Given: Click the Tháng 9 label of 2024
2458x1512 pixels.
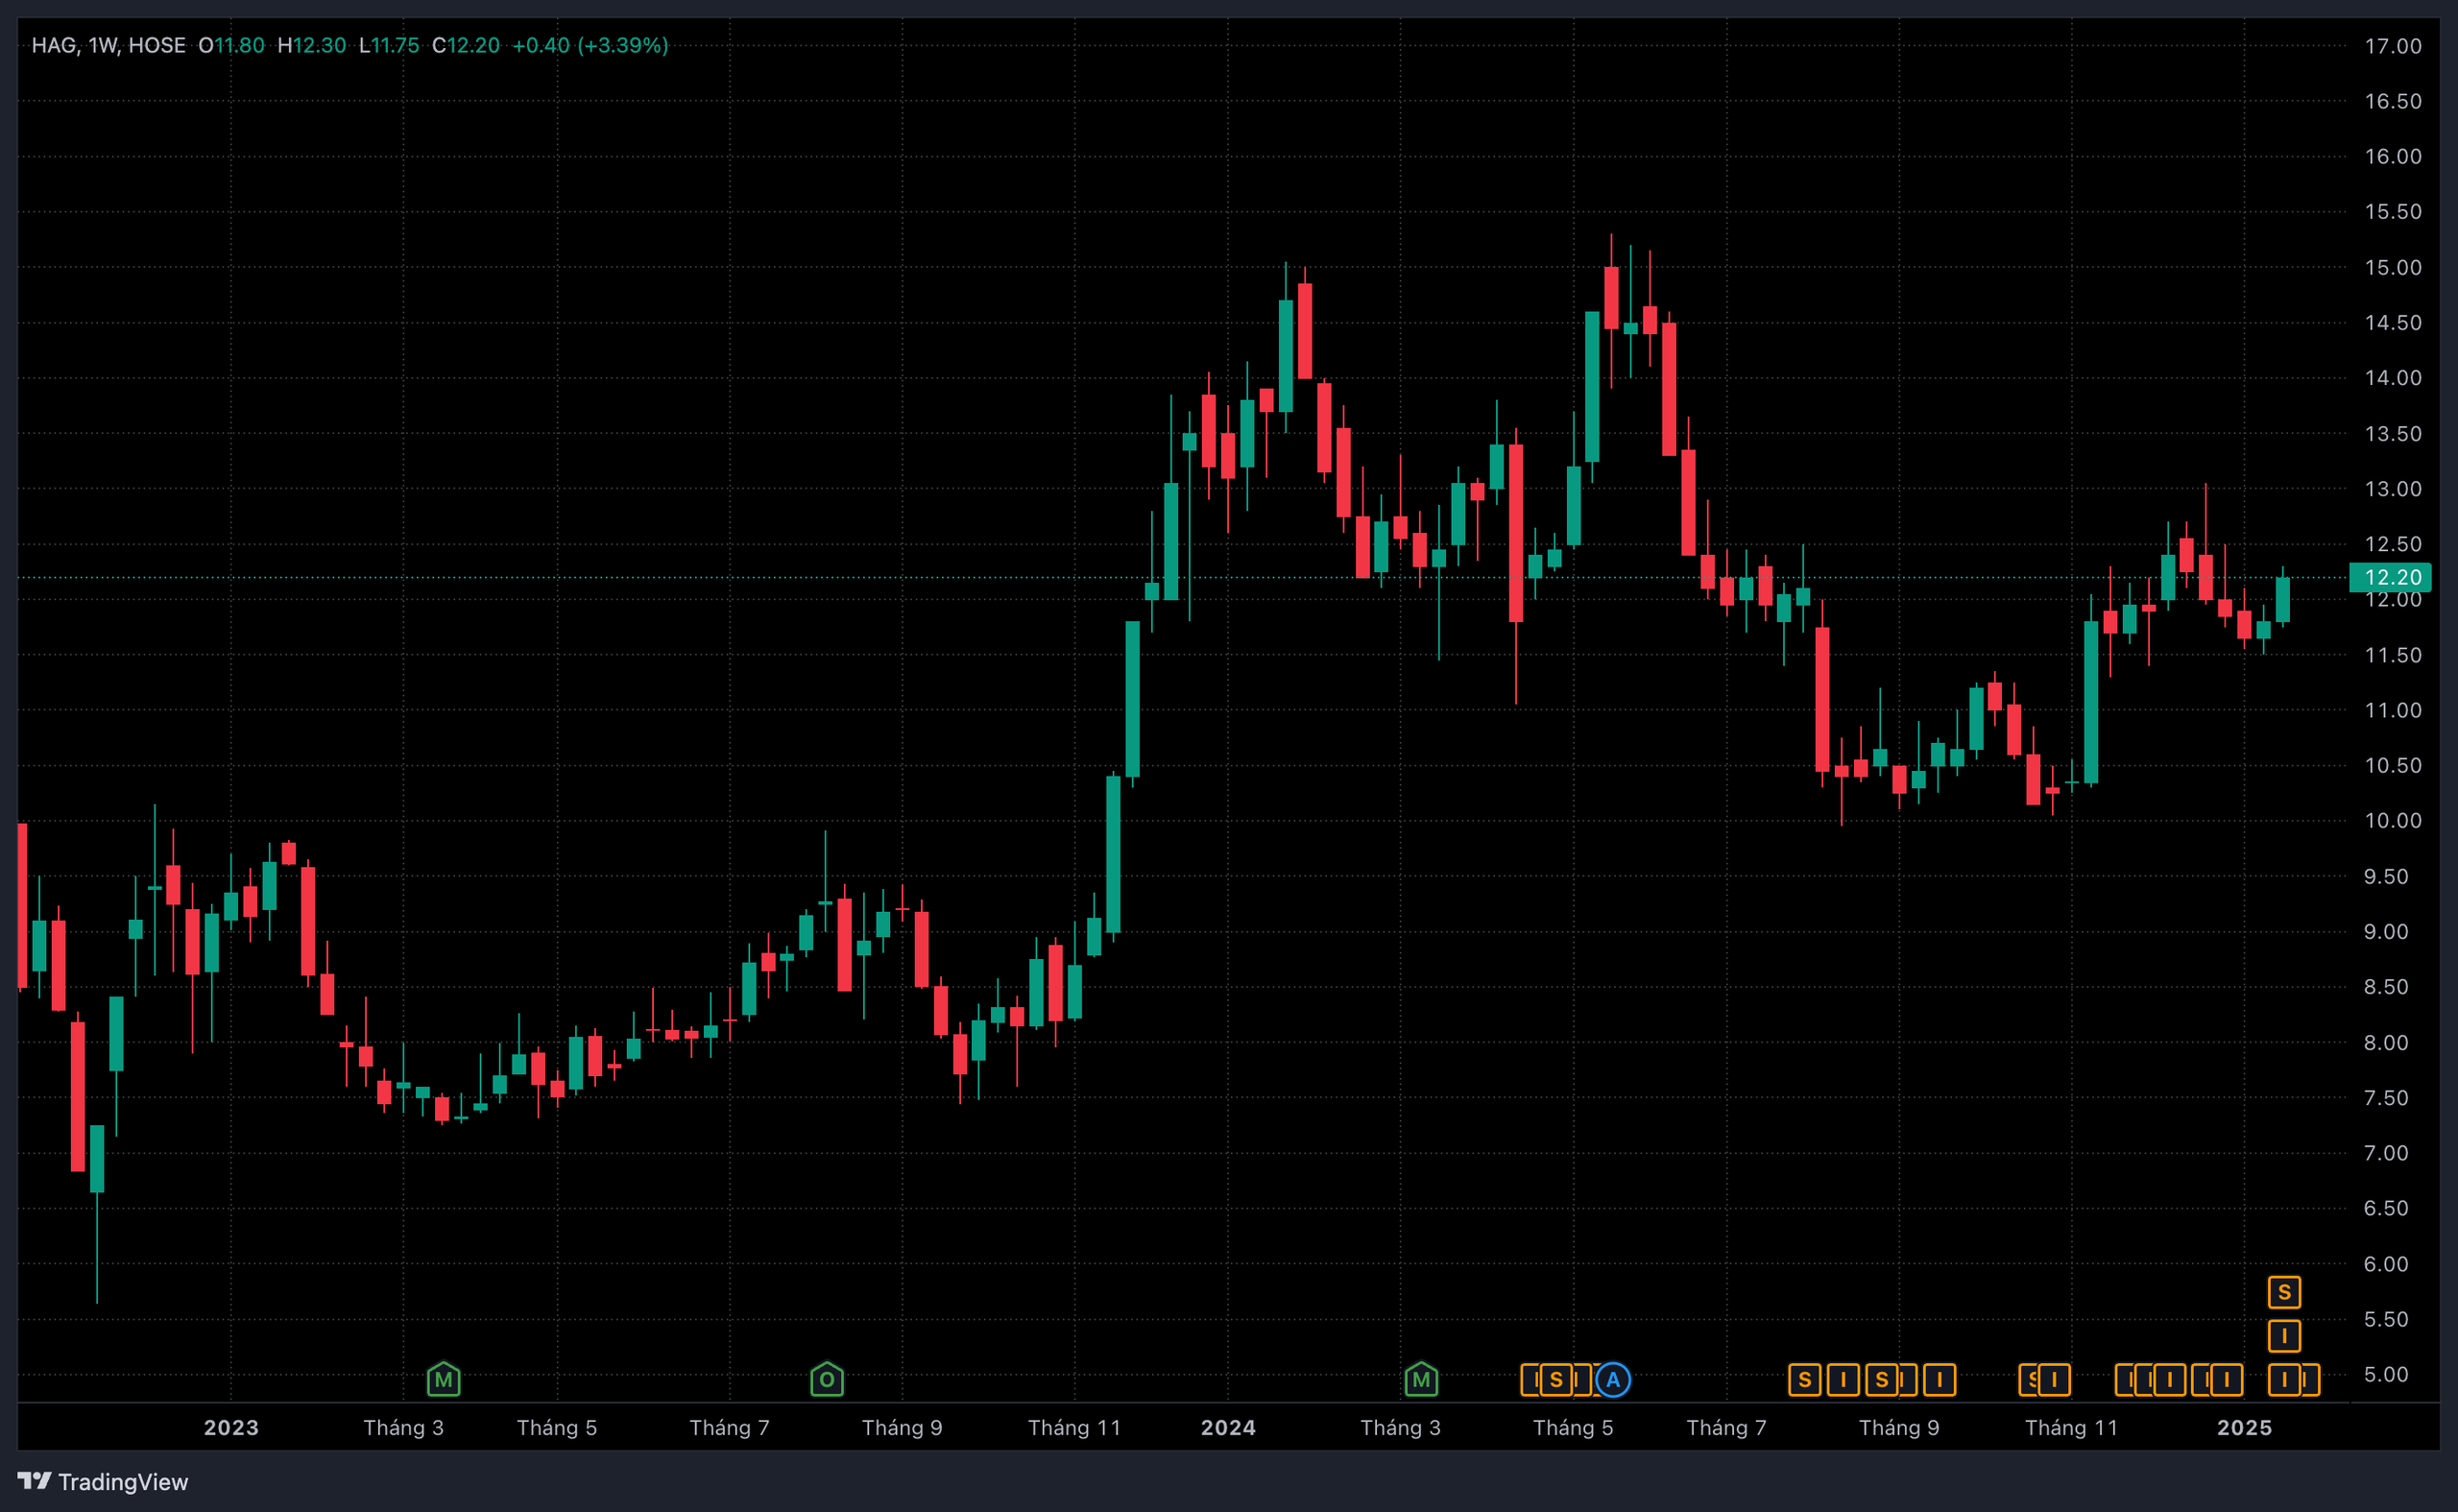Looking at the screenshot, I should [1899, 1427].
